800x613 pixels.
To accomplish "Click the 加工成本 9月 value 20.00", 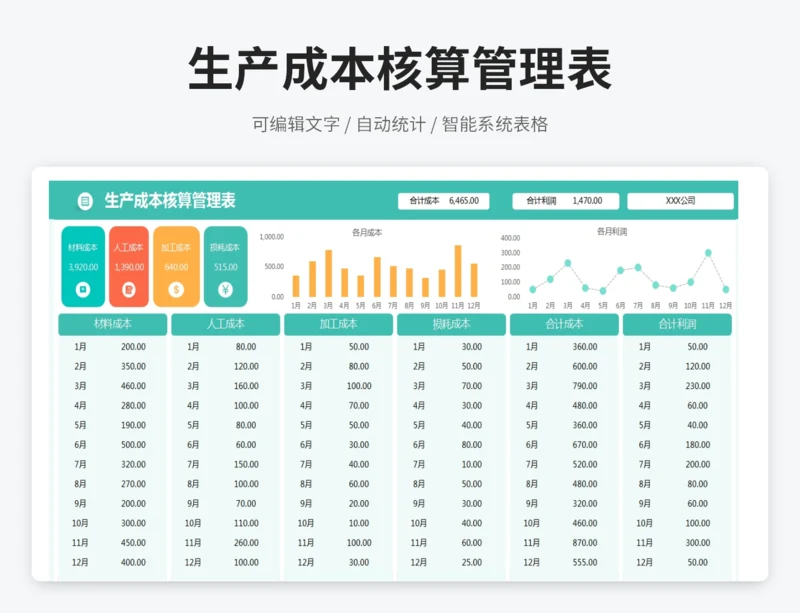I will point(359,504).
